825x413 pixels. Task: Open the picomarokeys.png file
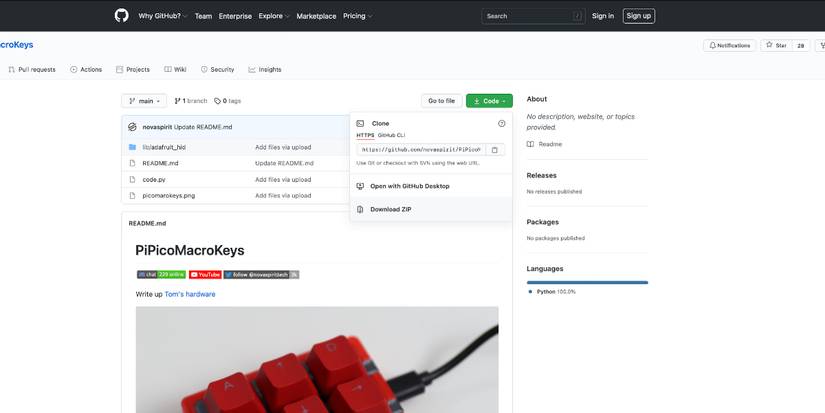(169, 196)
